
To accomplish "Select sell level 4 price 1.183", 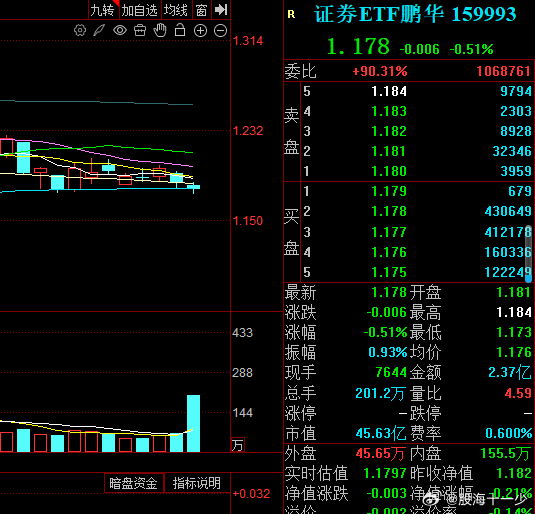I will click(389, 111).
